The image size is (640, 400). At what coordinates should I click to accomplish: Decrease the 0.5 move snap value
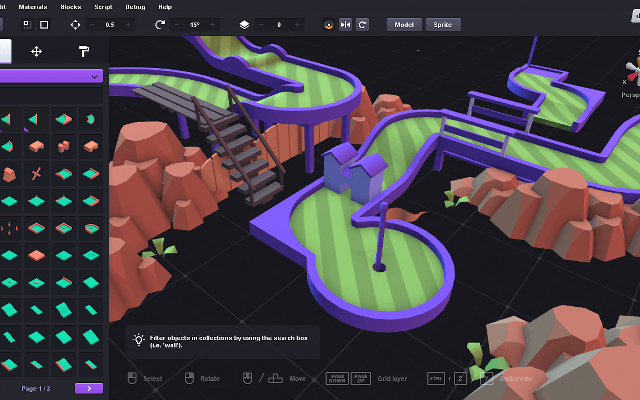[93, 25]
